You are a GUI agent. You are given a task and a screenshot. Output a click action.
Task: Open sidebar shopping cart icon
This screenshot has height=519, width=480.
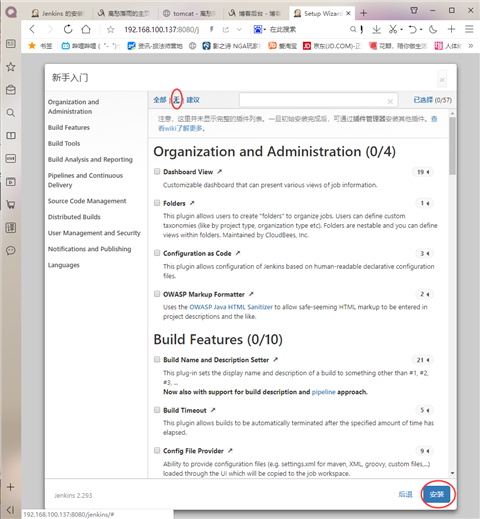(x=11, y=205)
